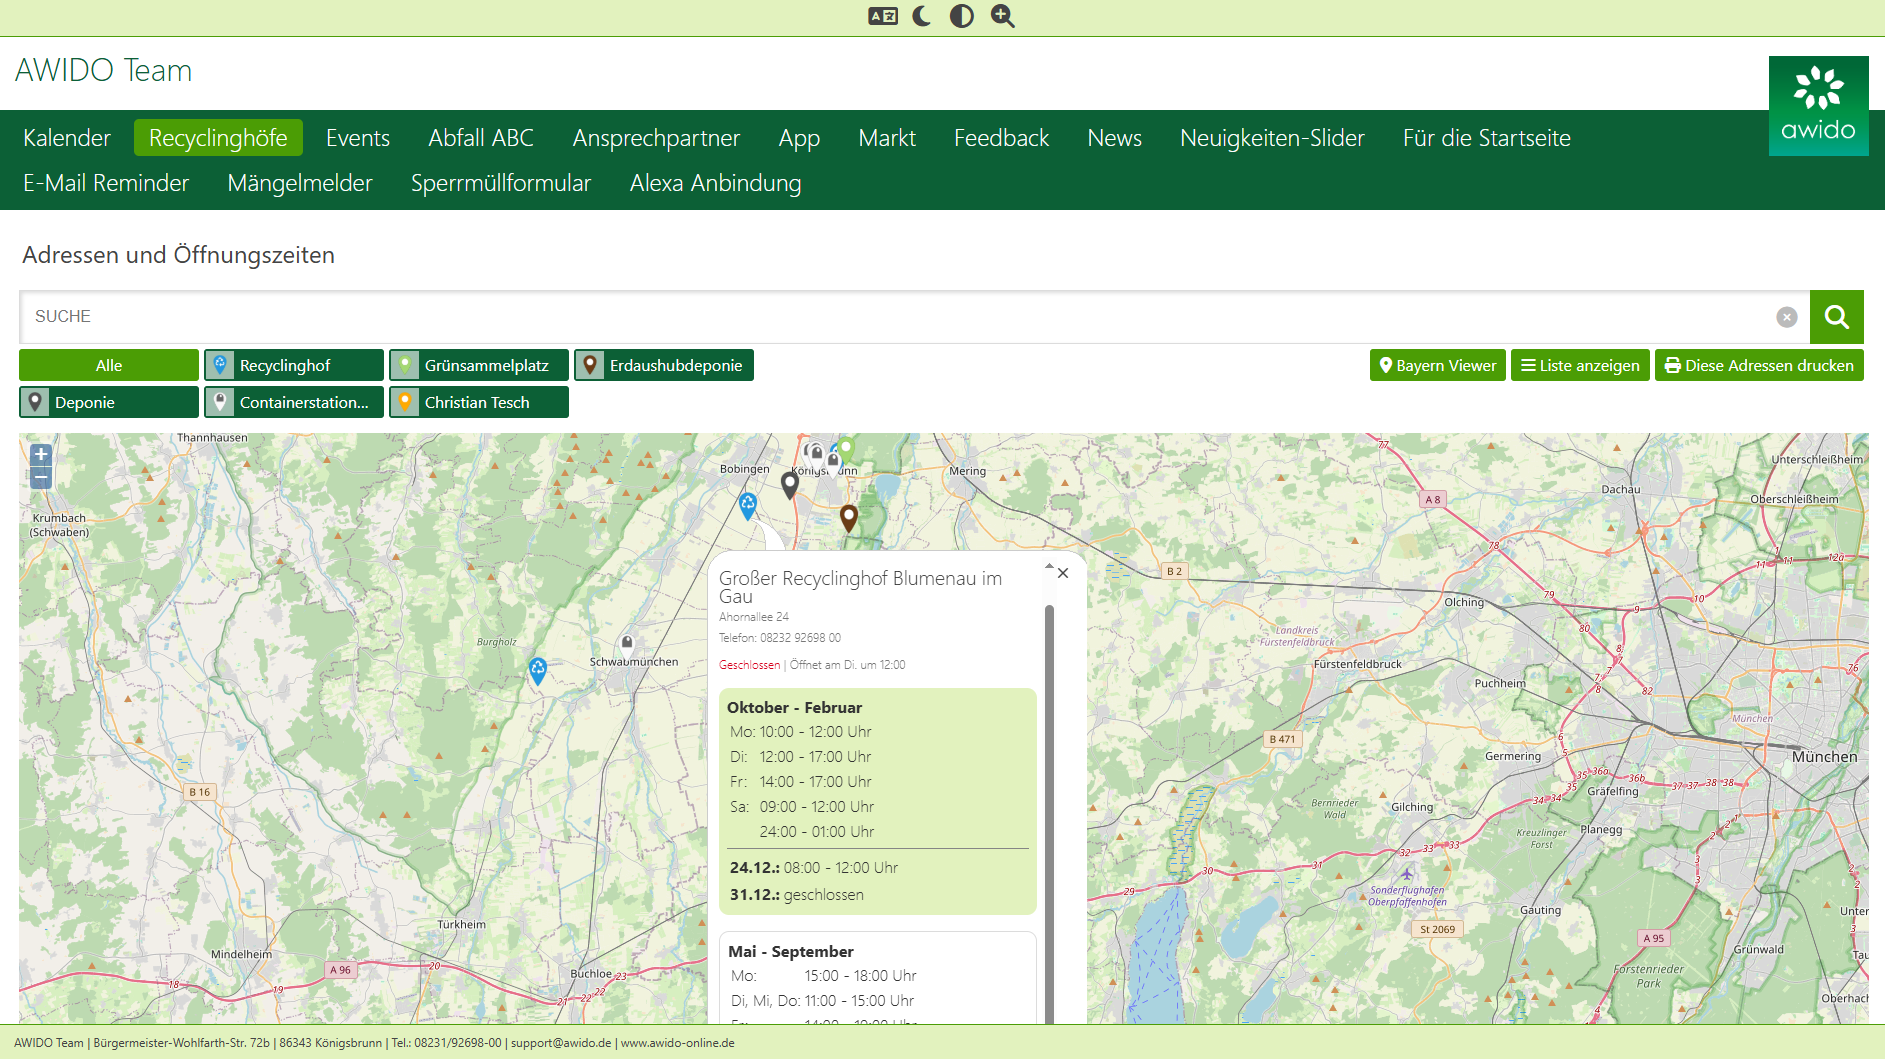Zoom out the map with minus button

click(41, 478)
